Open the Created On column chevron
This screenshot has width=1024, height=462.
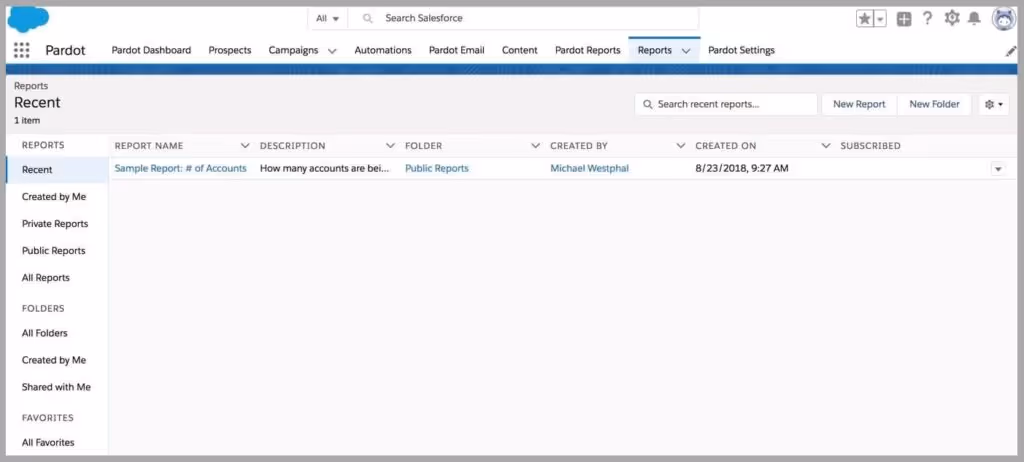tap(825, 146)
